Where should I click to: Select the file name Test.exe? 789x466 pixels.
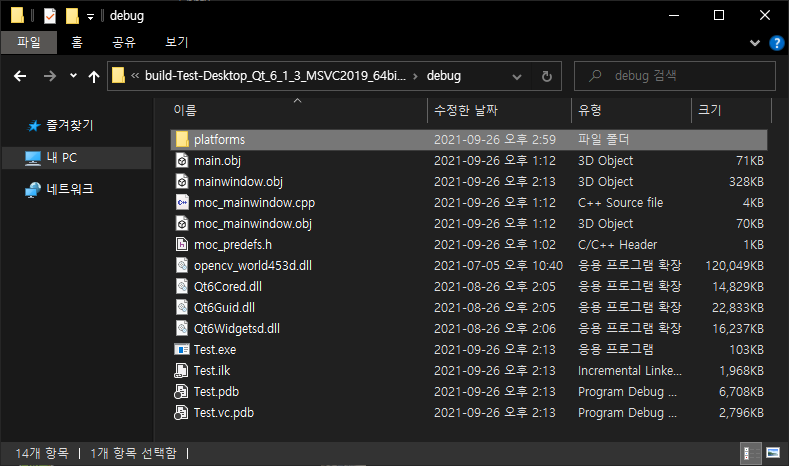[x=215, y=350]
